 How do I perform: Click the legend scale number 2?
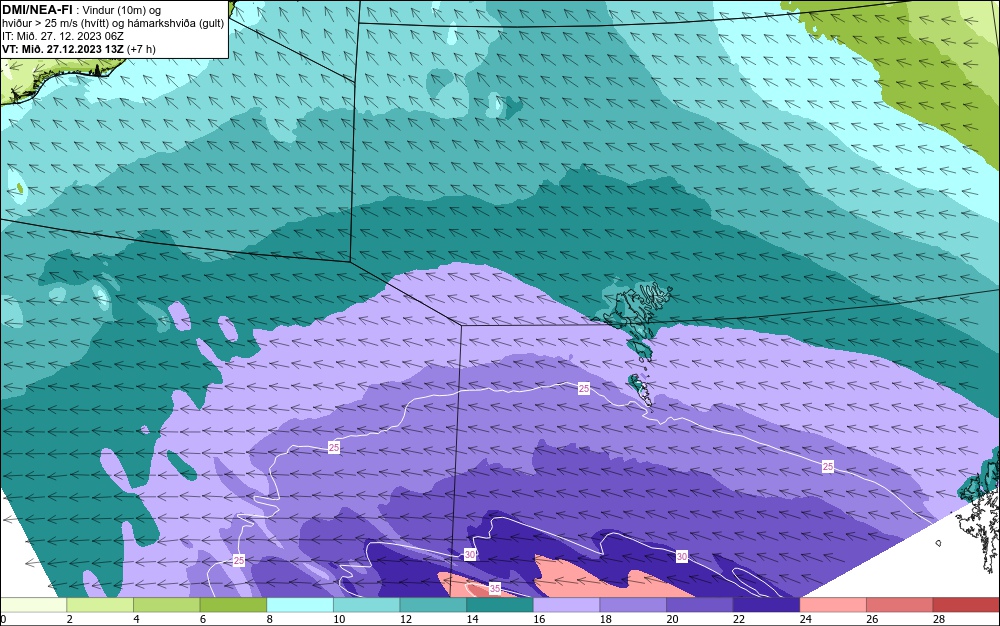70,619
